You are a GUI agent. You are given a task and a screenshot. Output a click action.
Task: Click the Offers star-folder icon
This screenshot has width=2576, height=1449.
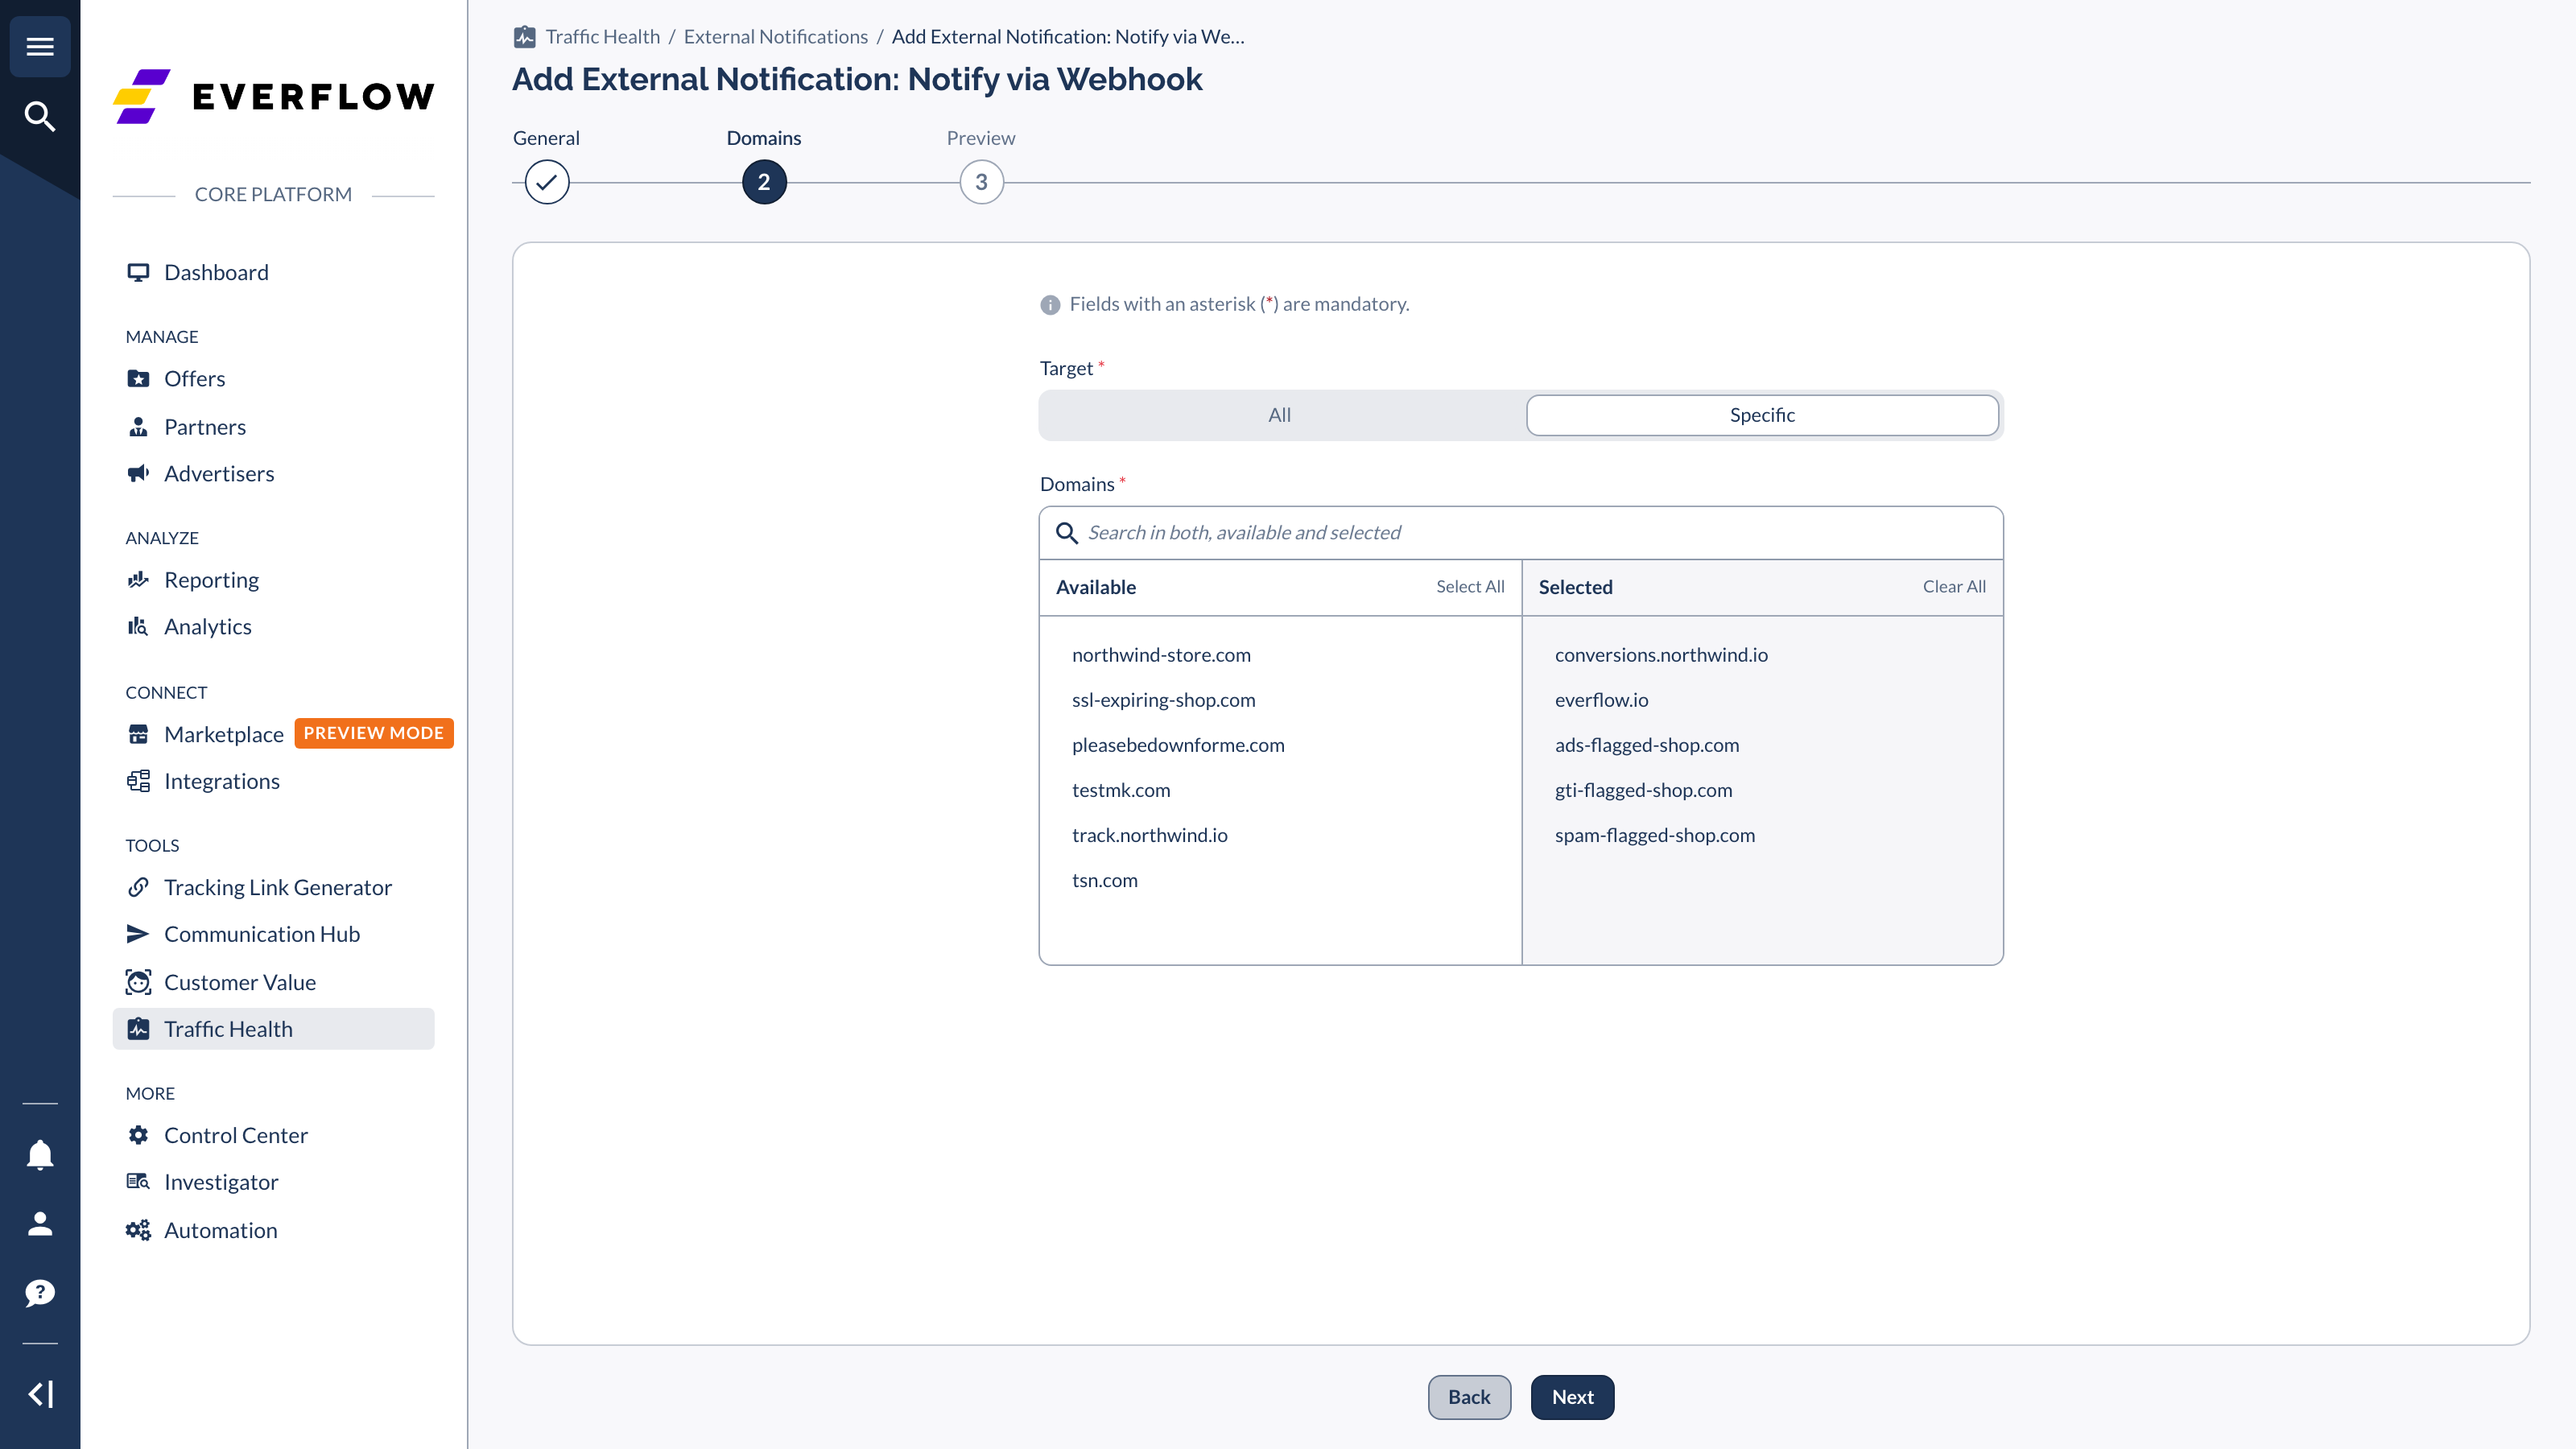pyautogui.click(x=138, y=378)
